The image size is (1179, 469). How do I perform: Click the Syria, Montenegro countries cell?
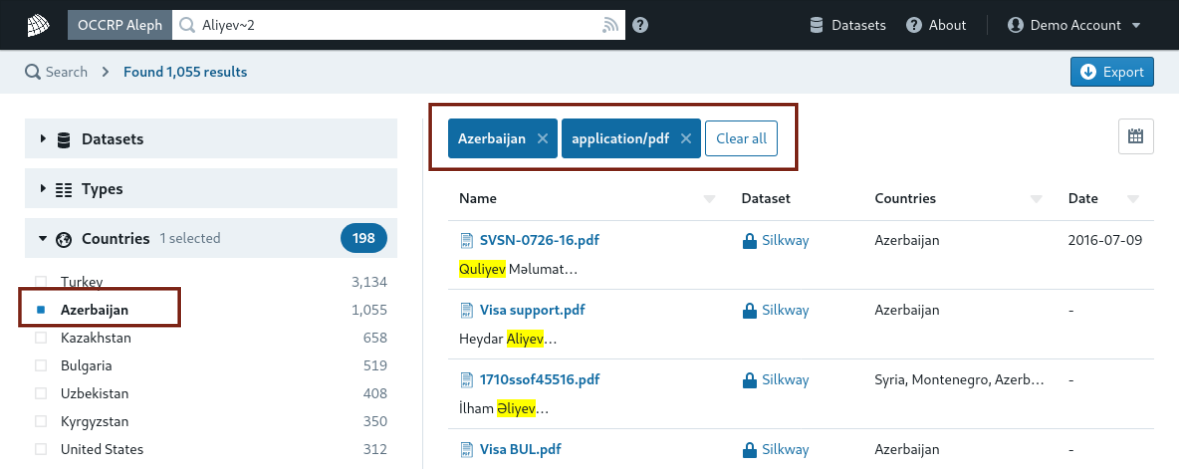(959, 380)
